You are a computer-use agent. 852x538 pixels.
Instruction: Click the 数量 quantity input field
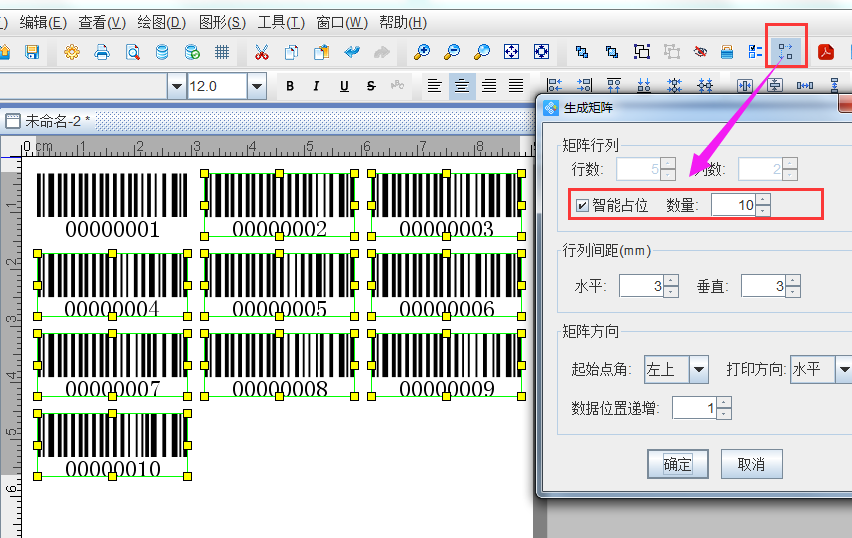tap(733, 206)
